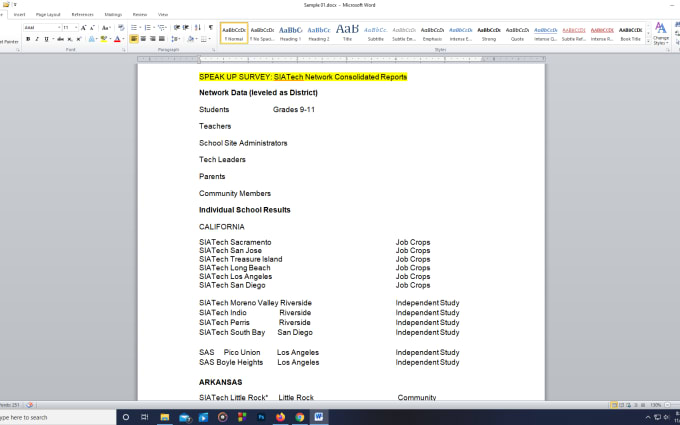Click Align Text Right icon
Image resolution: width=680 pixels, height=425 pixels.
152,39
